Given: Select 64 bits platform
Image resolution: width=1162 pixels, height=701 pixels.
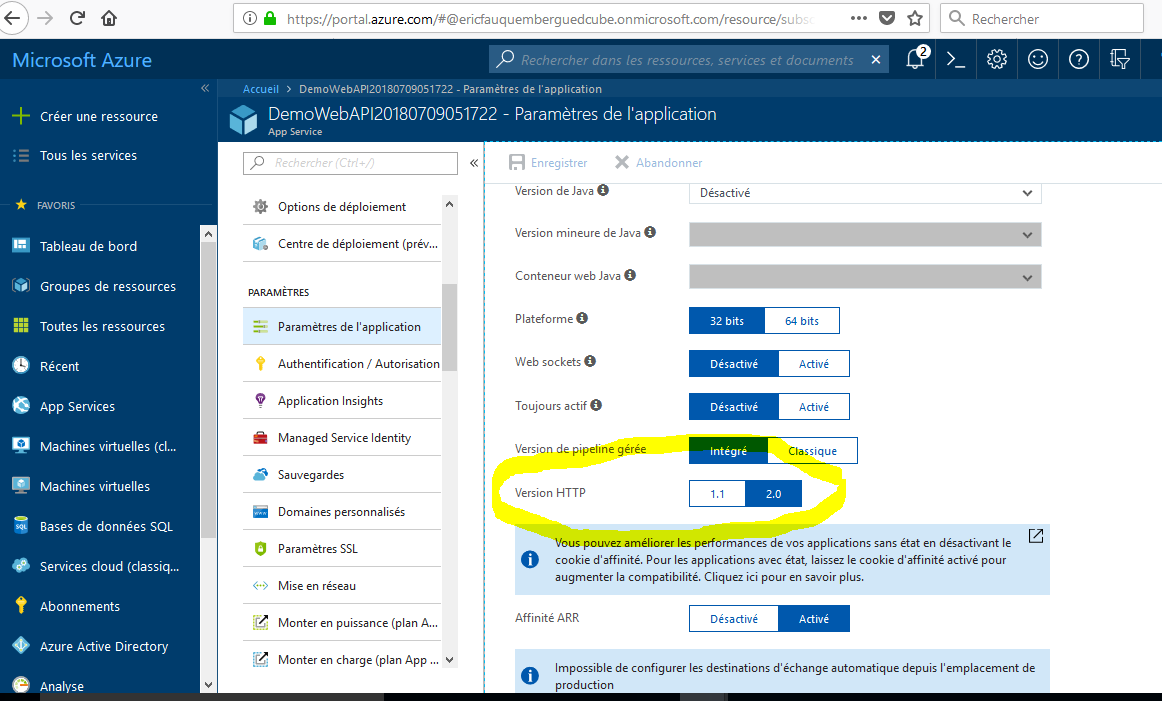Looking at the screenshot, I should 802,321.
